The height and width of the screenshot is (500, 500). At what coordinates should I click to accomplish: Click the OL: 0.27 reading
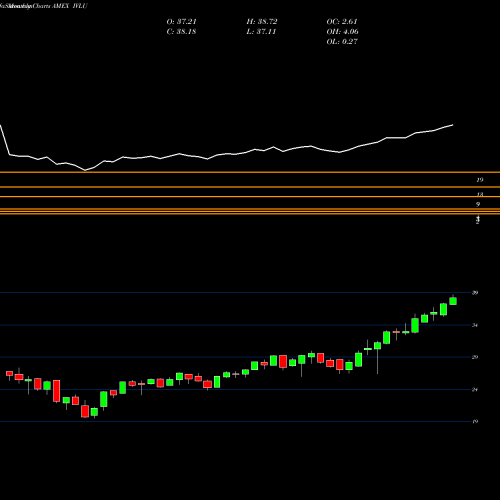(342, 42)
